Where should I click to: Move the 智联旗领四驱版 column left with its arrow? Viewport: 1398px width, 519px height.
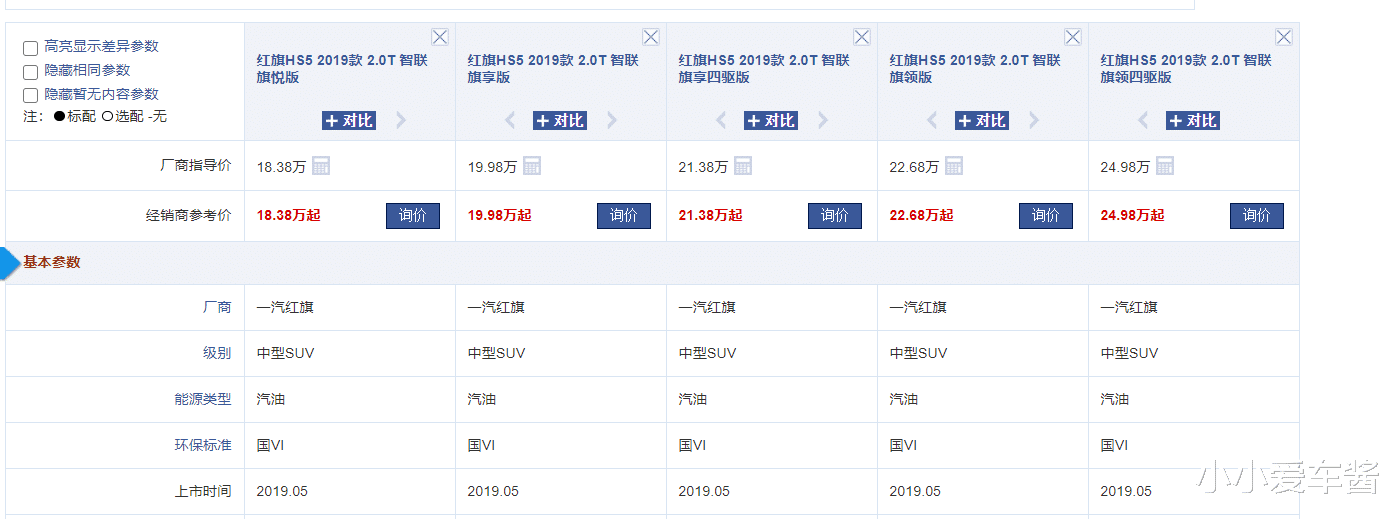click(x=1143, y=121)
